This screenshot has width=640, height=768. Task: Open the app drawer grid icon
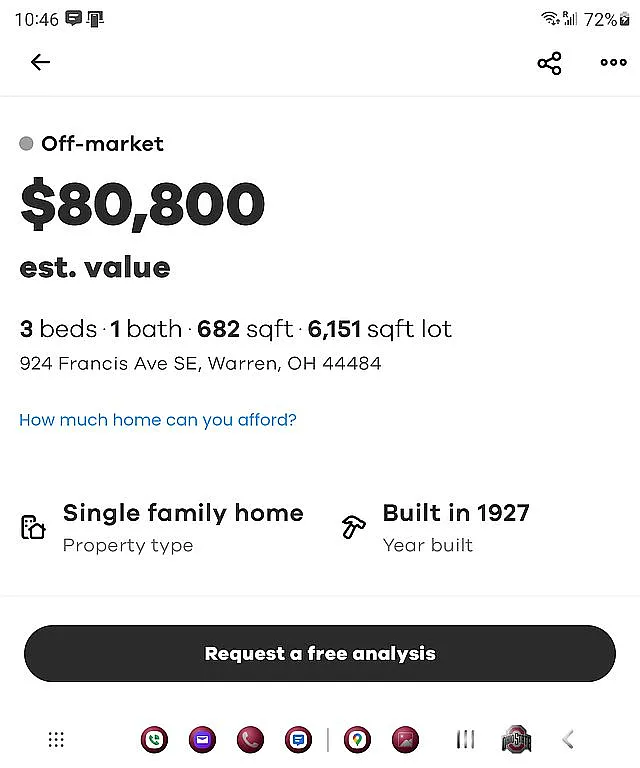pos(56,740)
